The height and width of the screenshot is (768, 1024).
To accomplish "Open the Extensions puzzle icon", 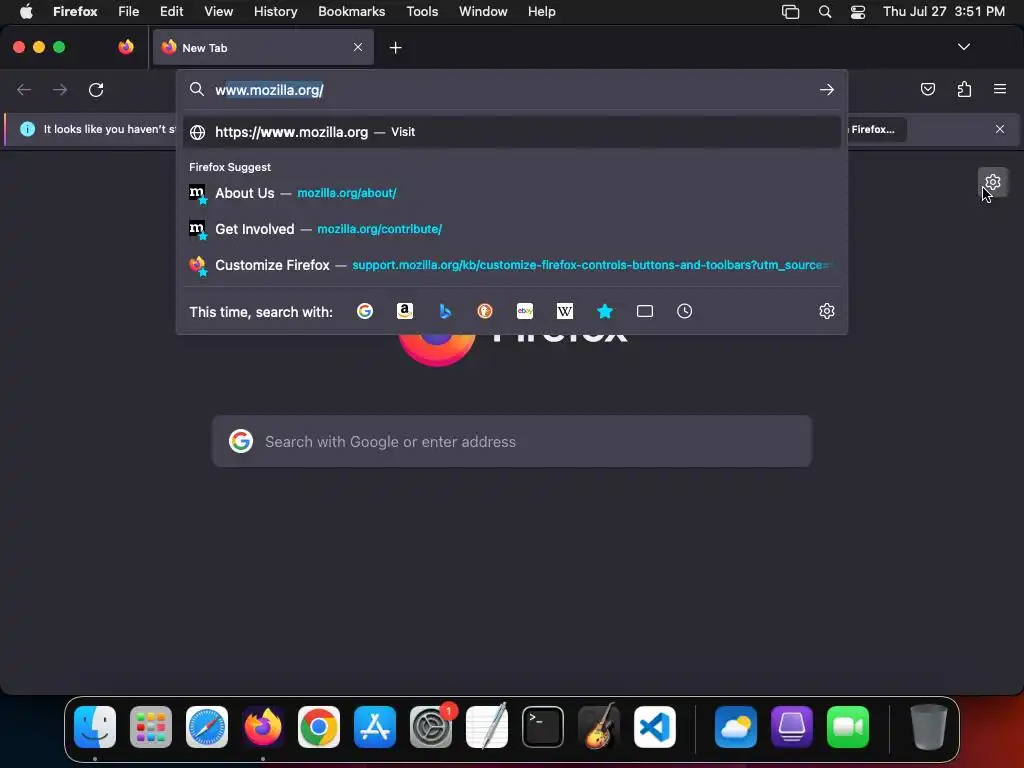I will point(964,89).
